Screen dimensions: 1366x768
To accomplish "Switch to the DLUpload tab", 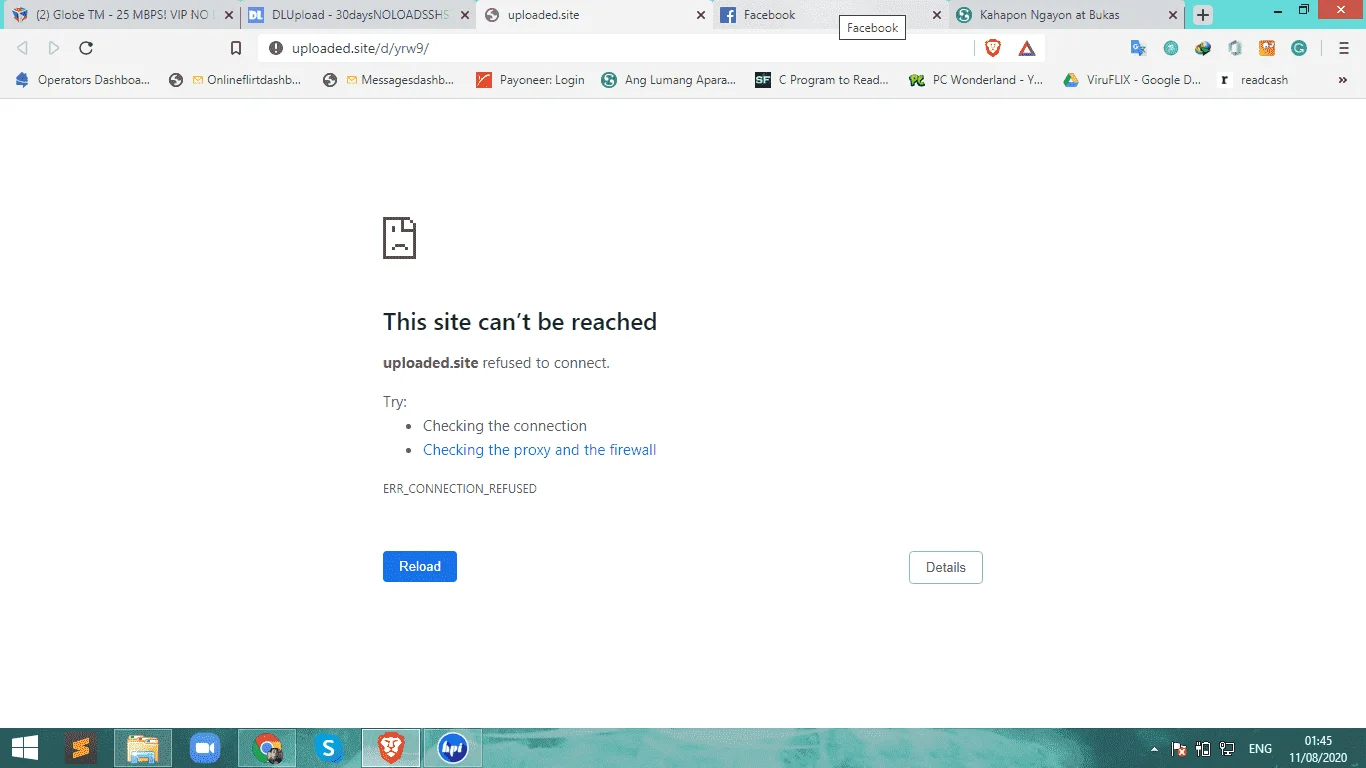I will point(358,15).
